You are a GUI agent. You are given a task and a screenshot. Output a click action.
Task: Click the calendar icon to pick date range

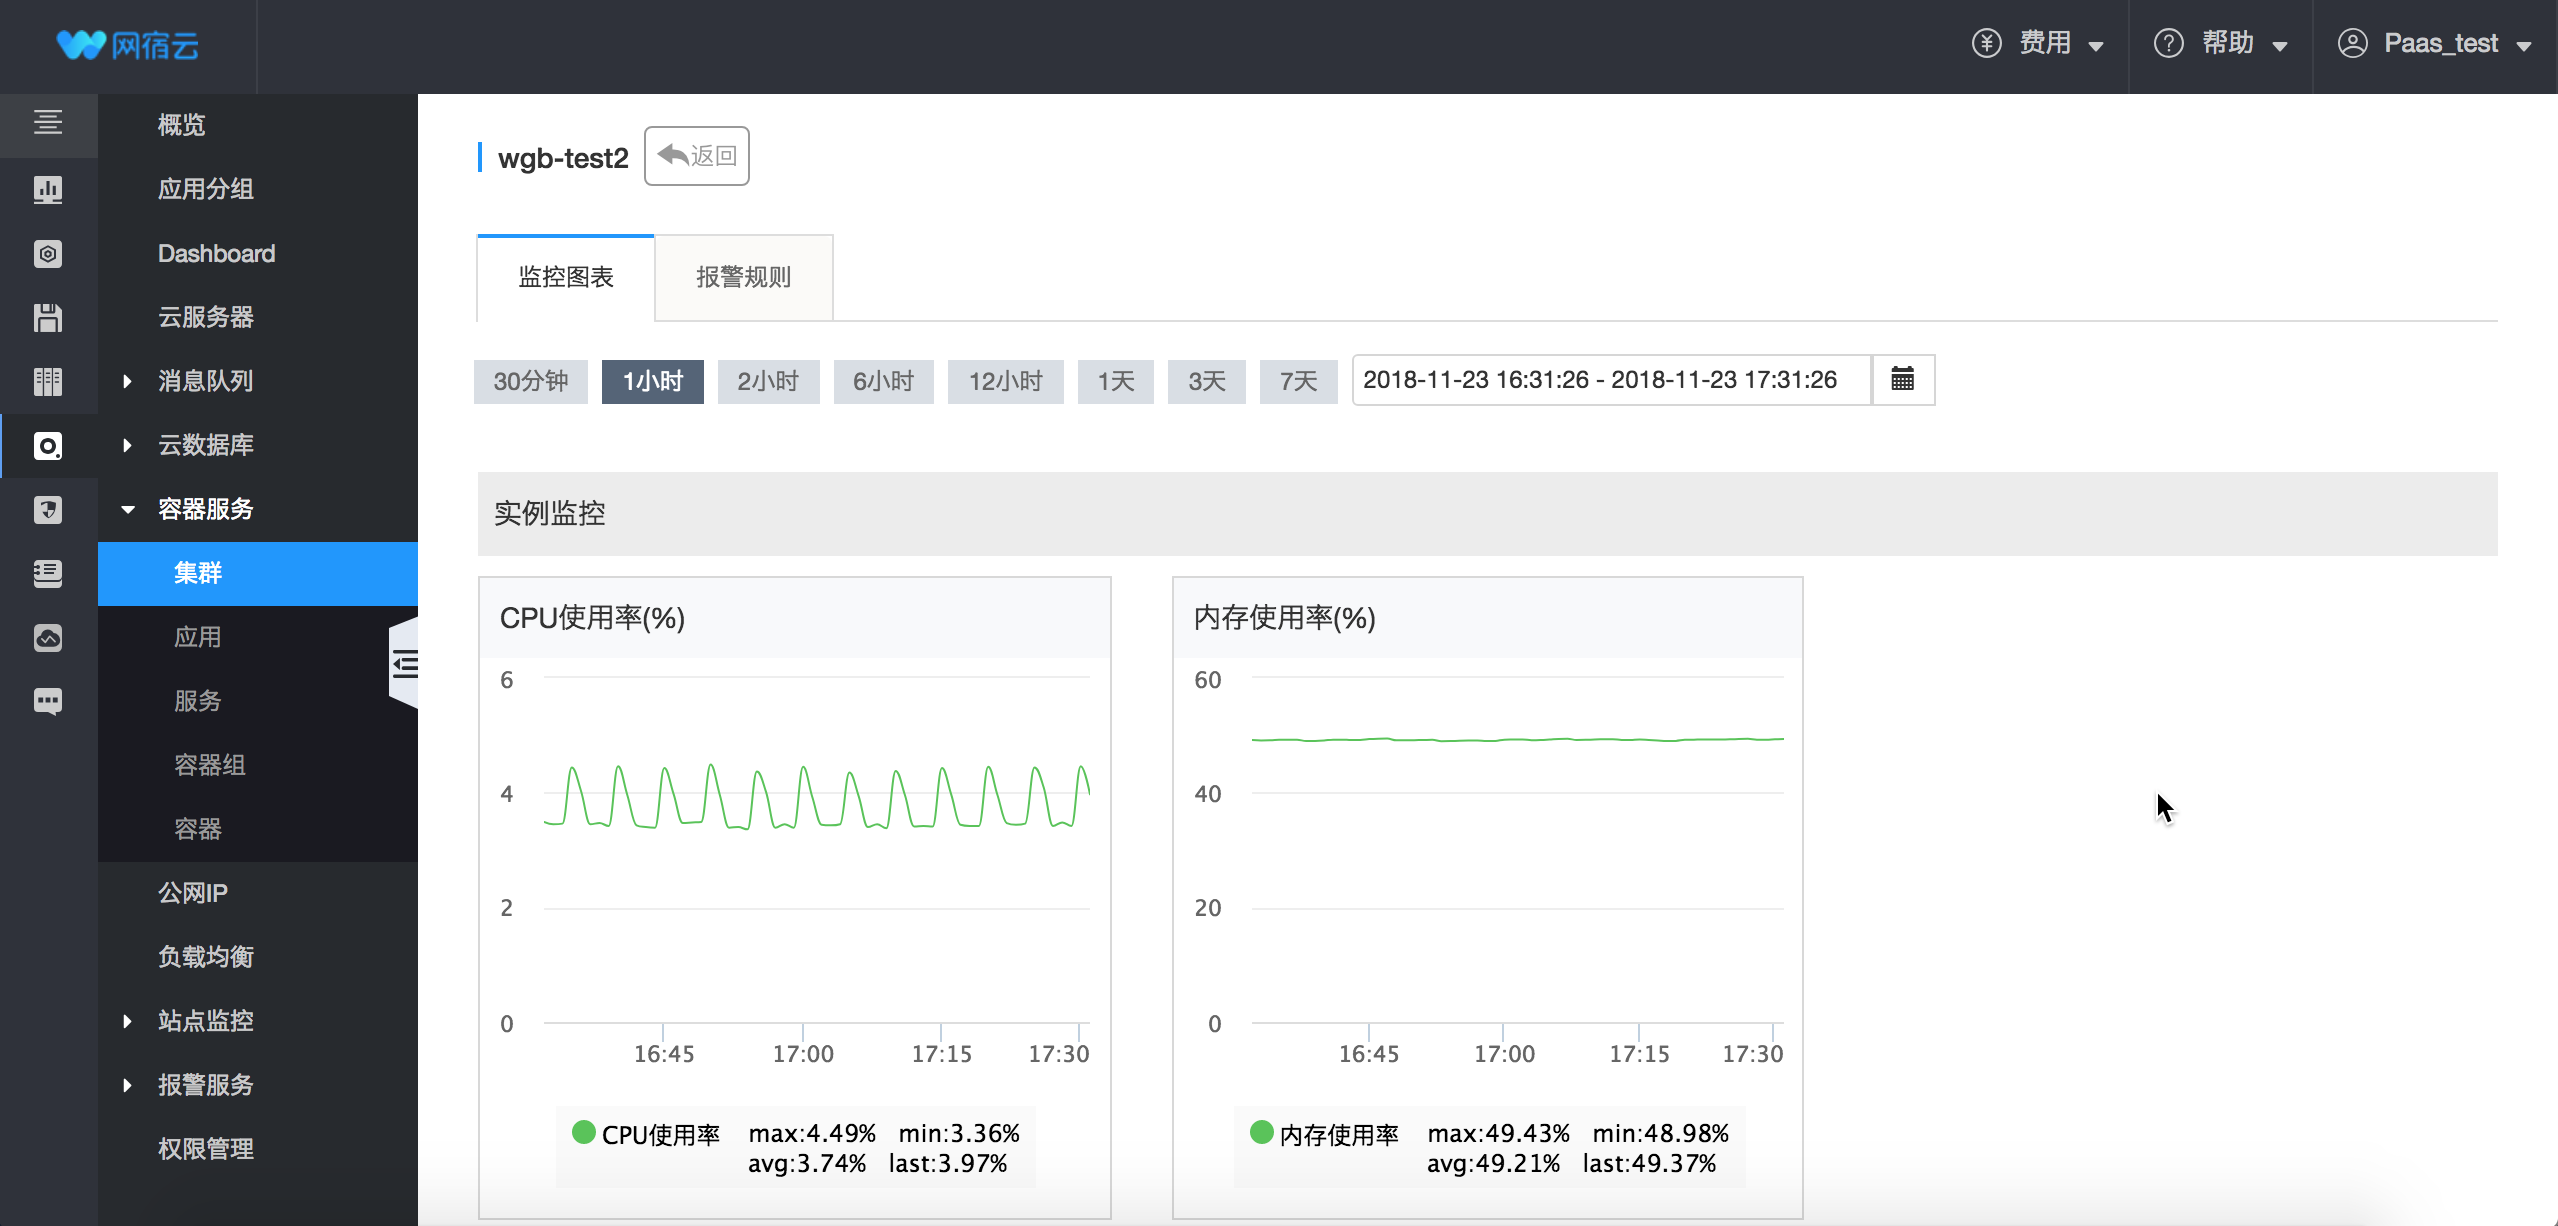point(1904,378)
